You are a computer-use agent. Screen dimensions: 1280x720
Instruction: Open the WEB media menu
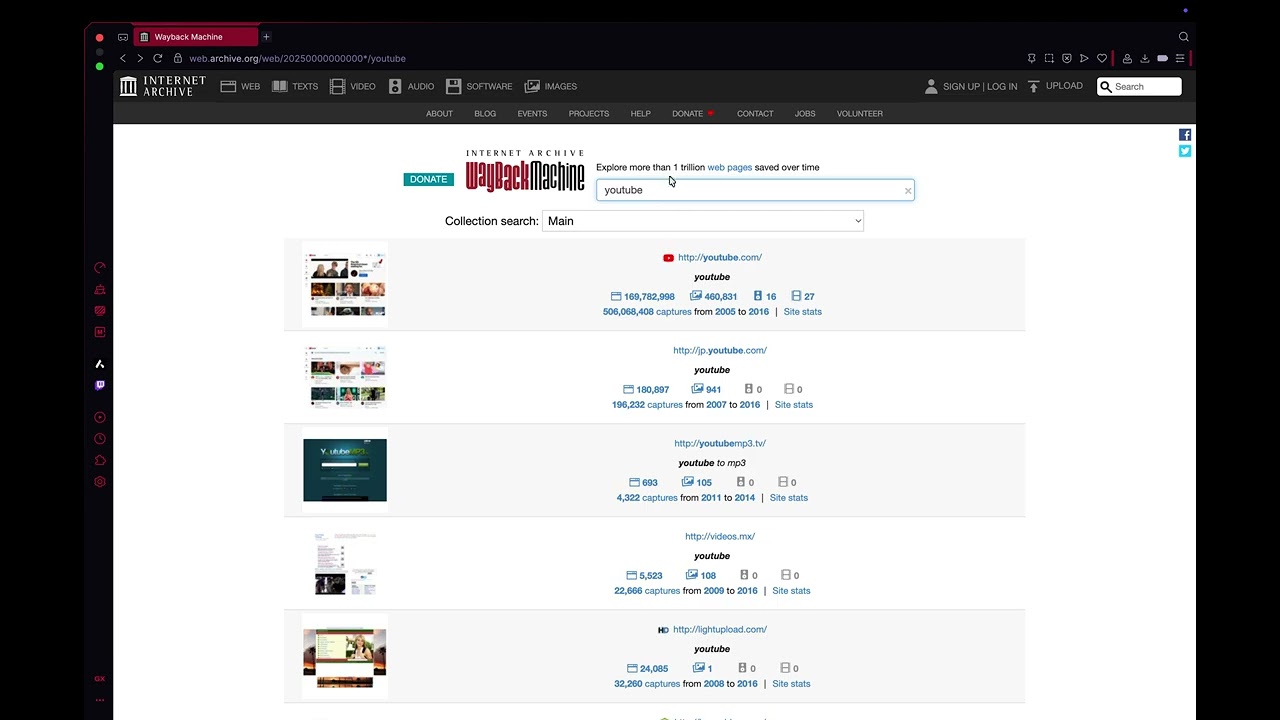pyautogui.click(x=240, y=86)
